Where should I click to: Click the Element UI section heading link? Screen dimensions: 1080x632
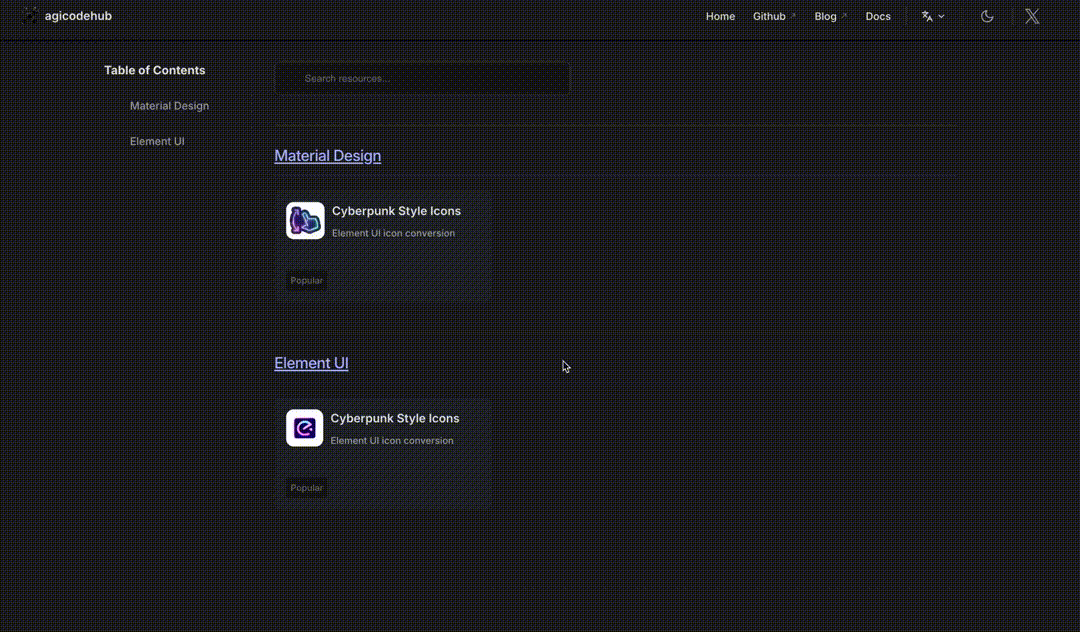pyautogui.click(x=311, y=363)
